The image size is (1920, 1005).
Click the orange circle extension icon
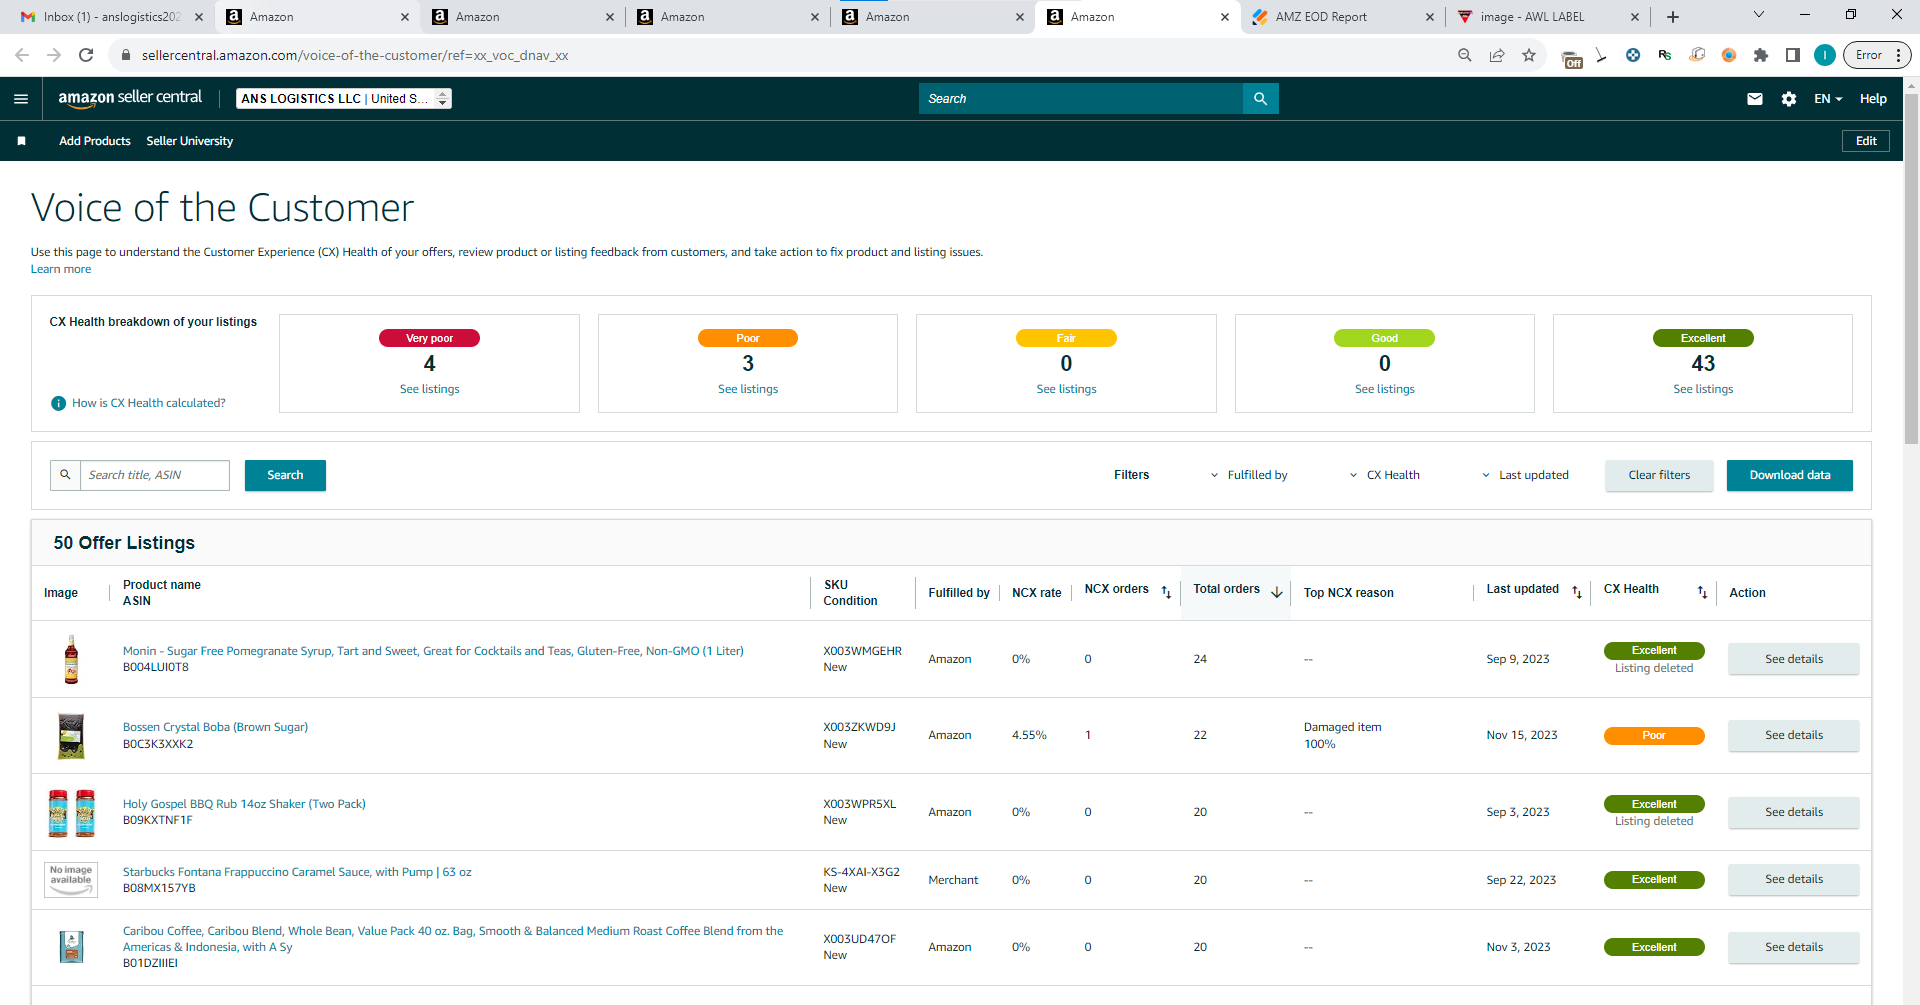(1729, 55)
